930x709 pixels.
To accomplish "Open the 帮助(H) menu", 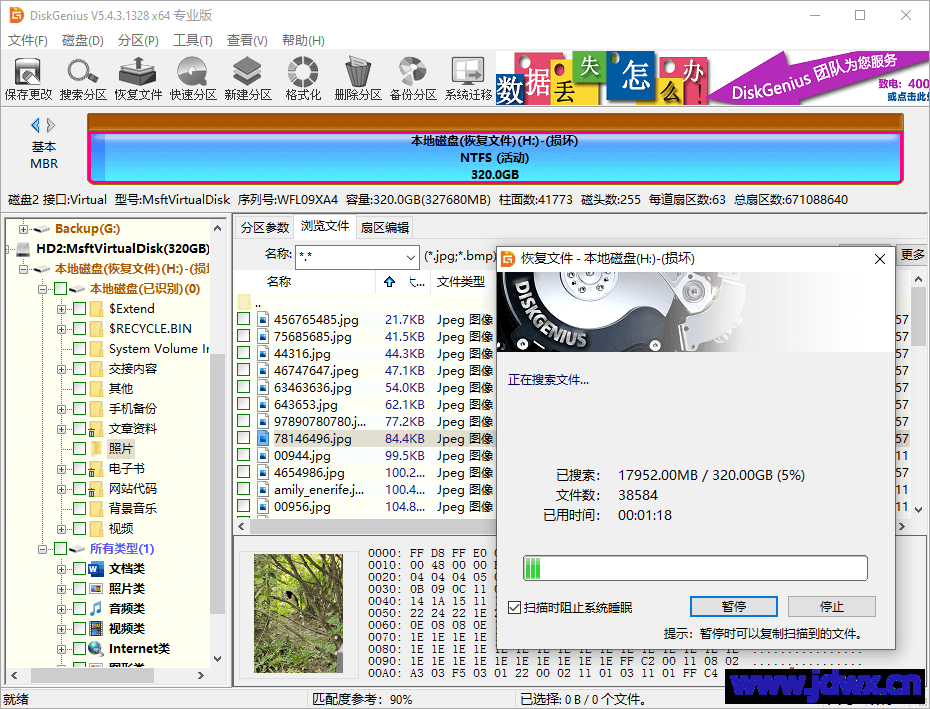I will coord(303,40).
